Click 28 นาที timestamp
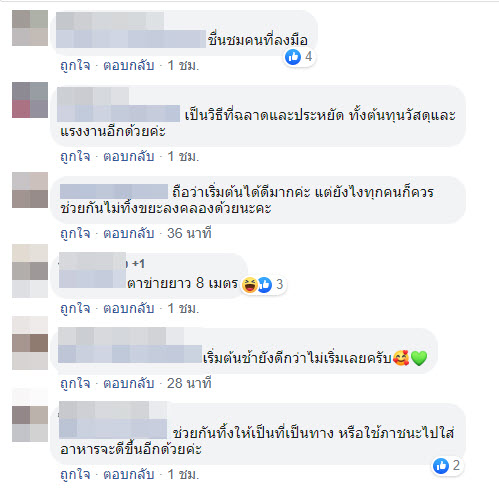 [x=189, y=383]
